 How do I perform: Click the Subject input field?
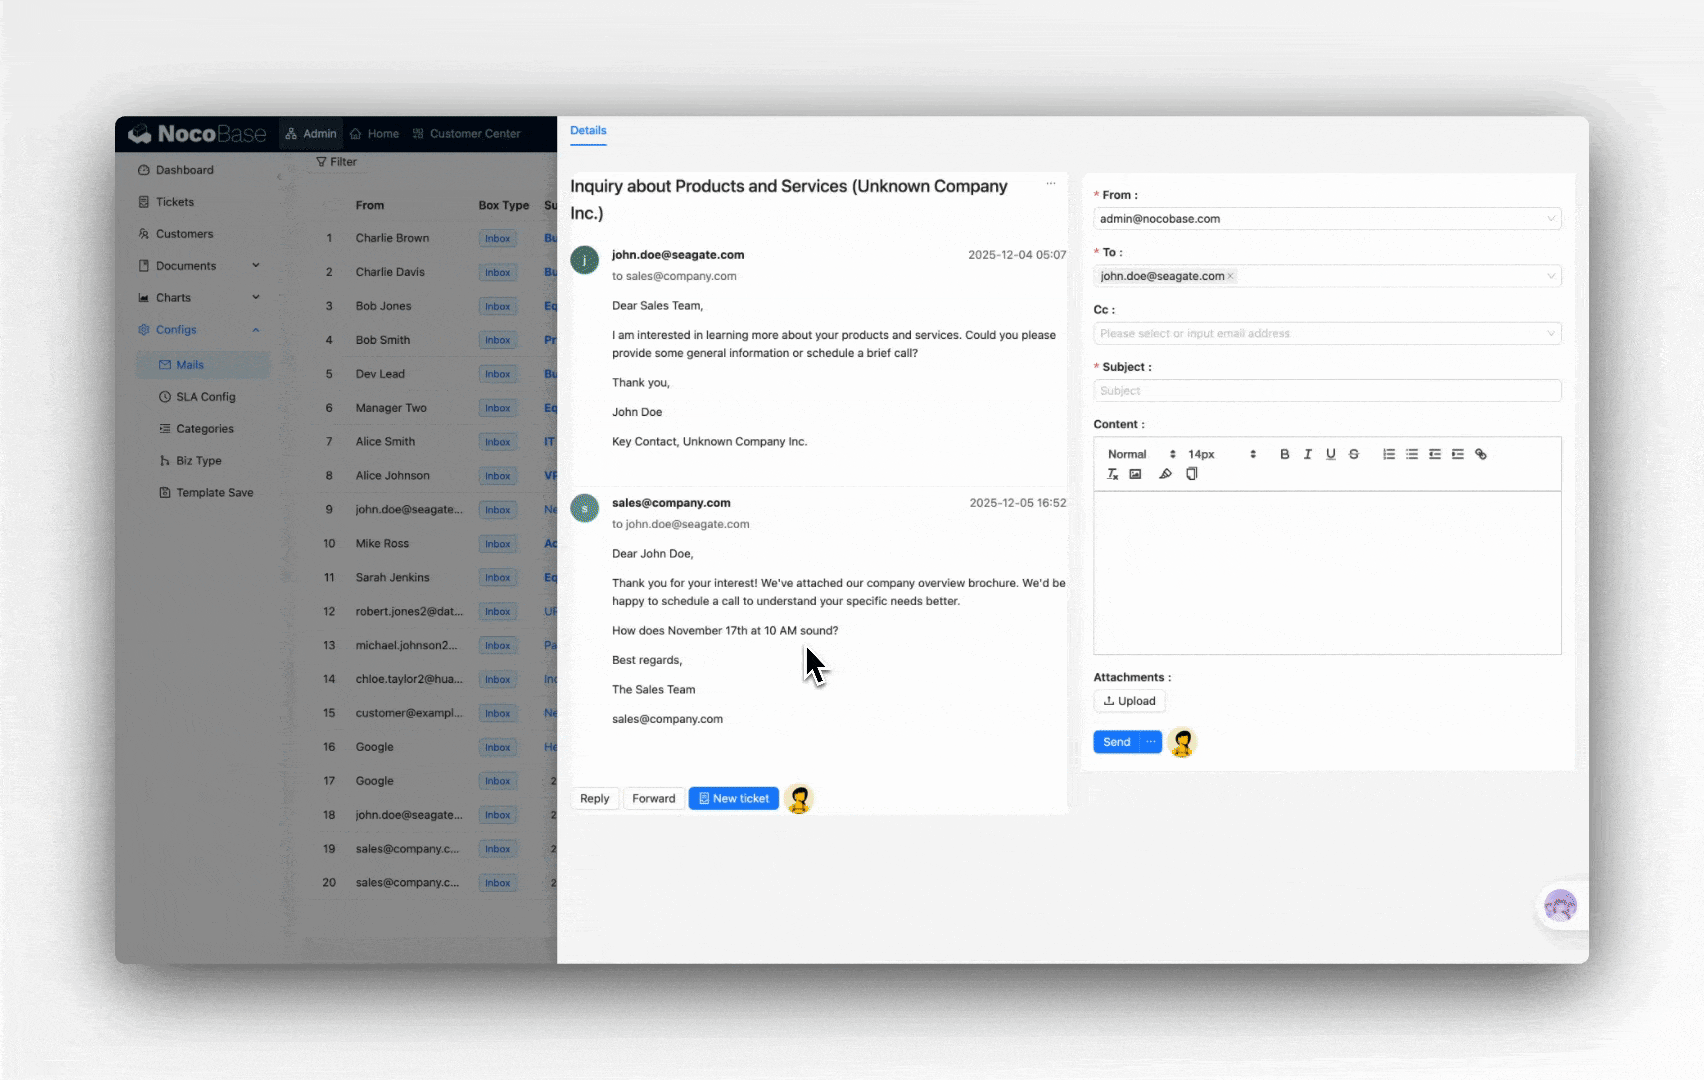[x=1327, y=390]
